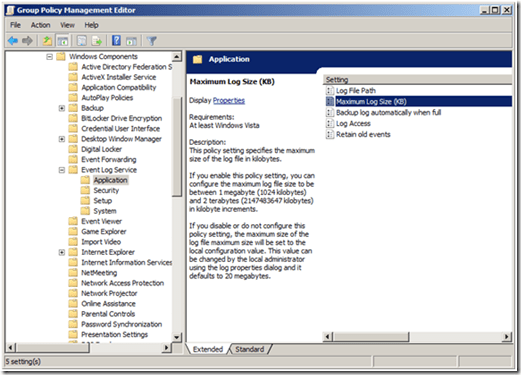521x375 pixels.
Task: Open the Properties link
Action: point(229,100)
